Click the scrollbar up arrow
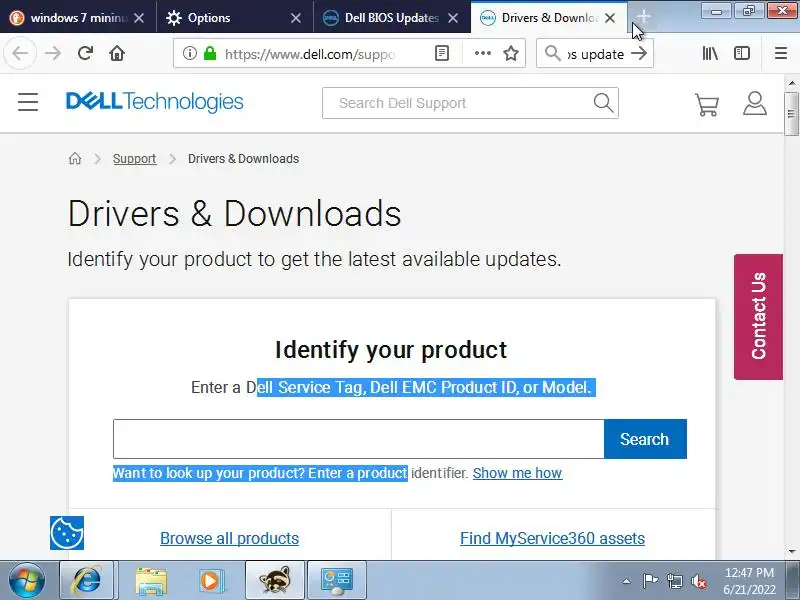The width and height of the screenshot is (800, 600). (x=791, y=82)
